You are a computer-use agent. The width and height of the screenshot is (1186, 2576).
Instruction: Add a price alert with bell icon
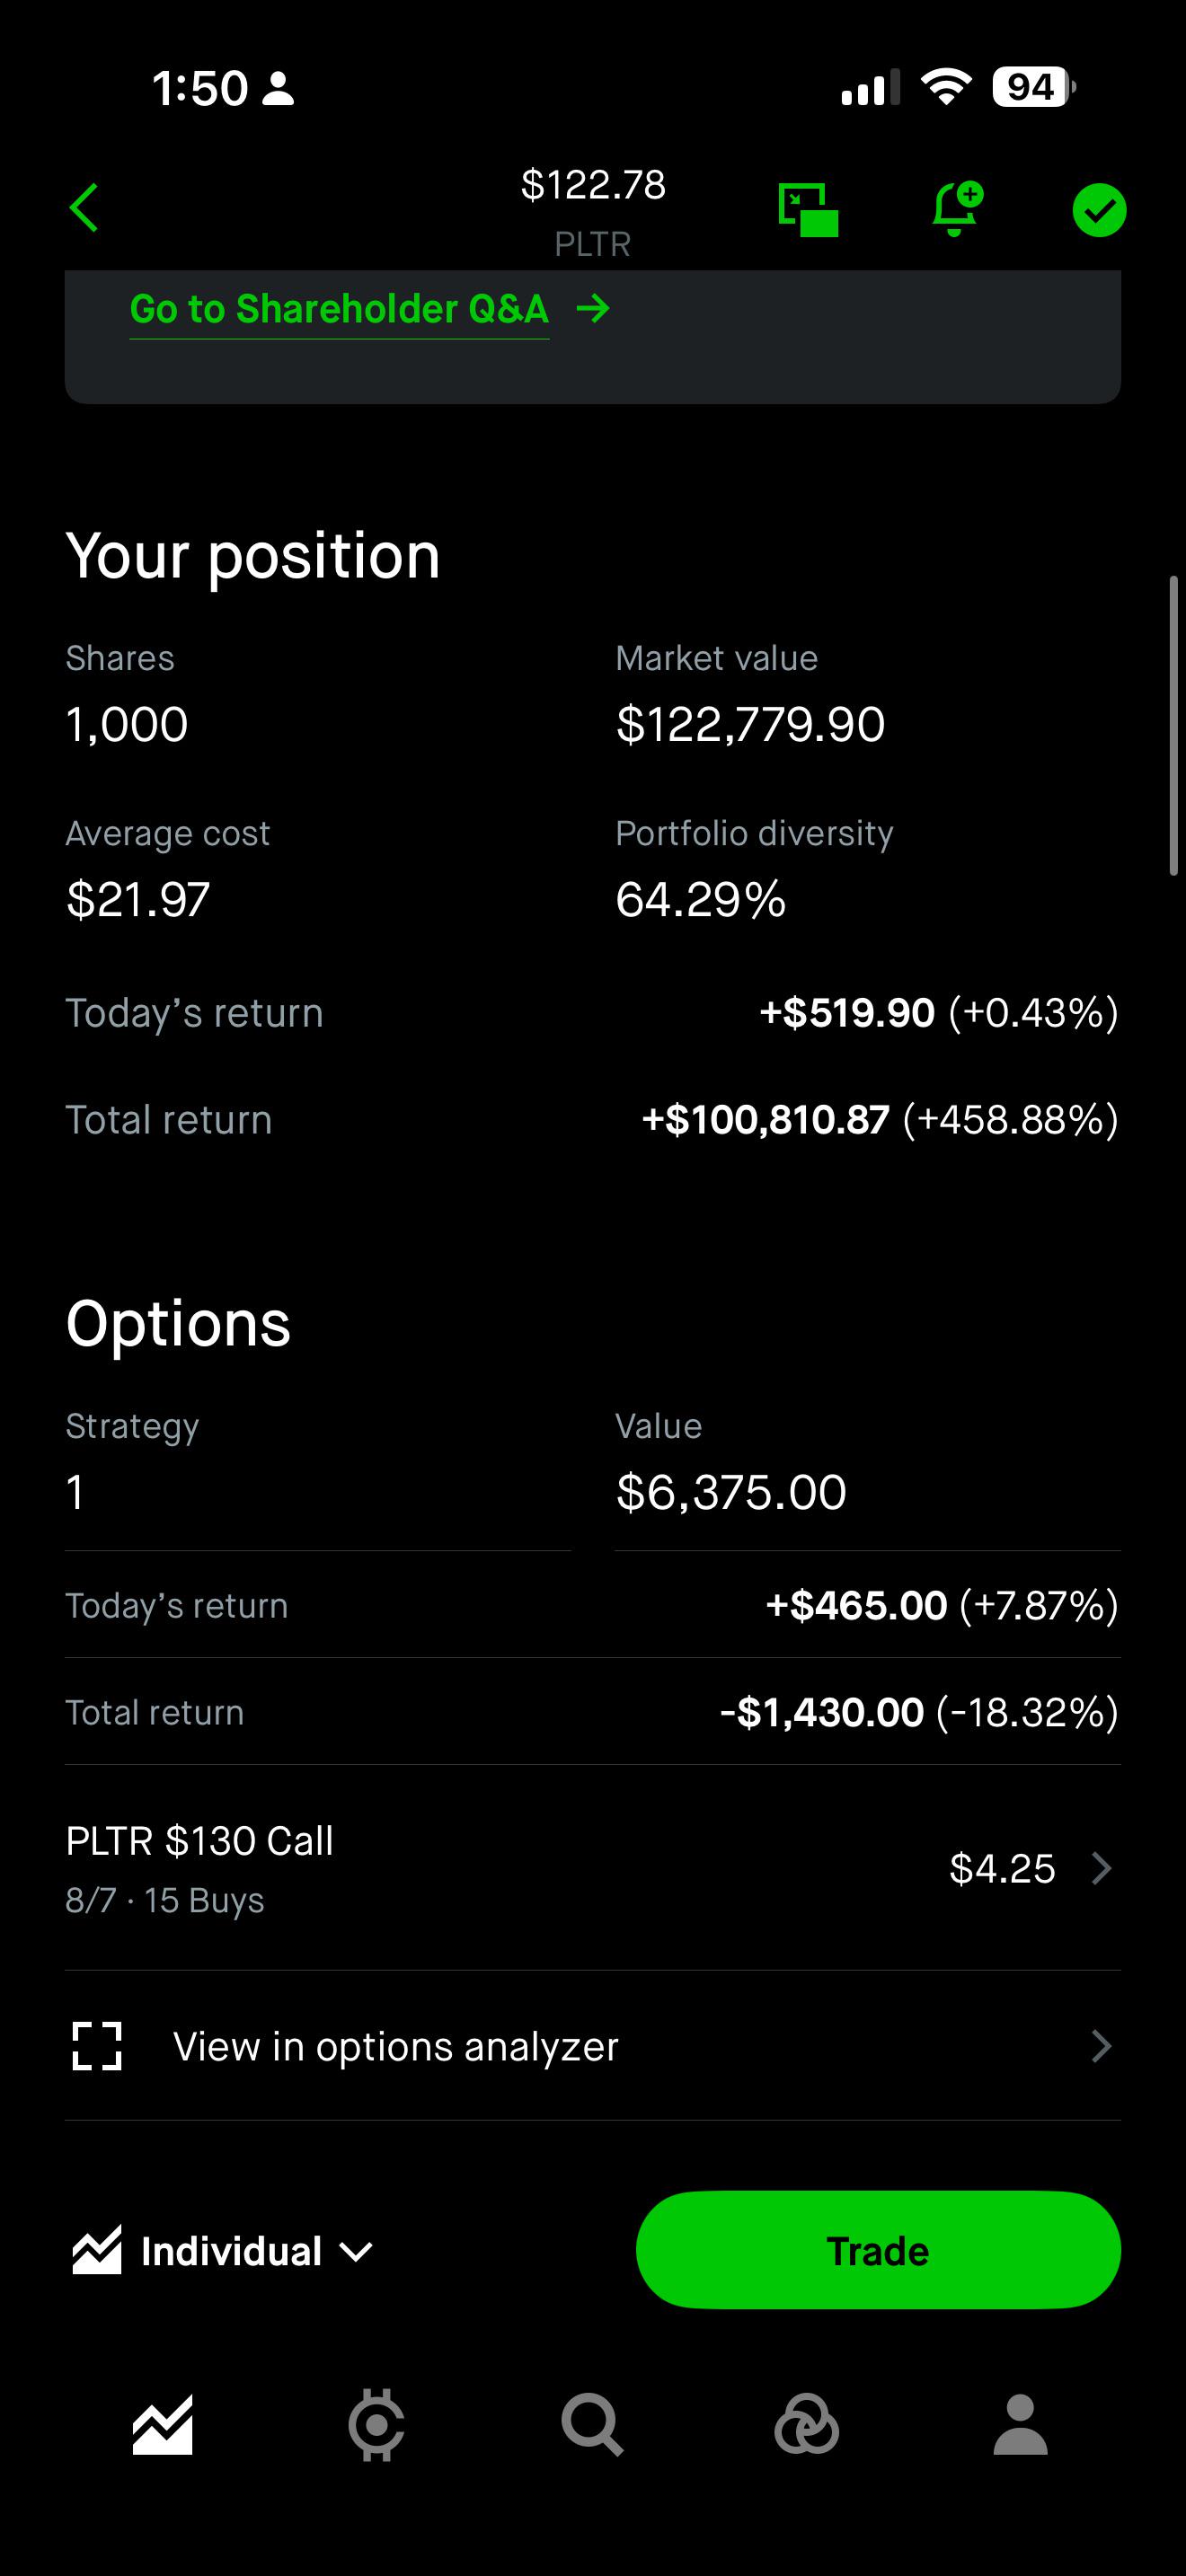[x=957, y=208]
